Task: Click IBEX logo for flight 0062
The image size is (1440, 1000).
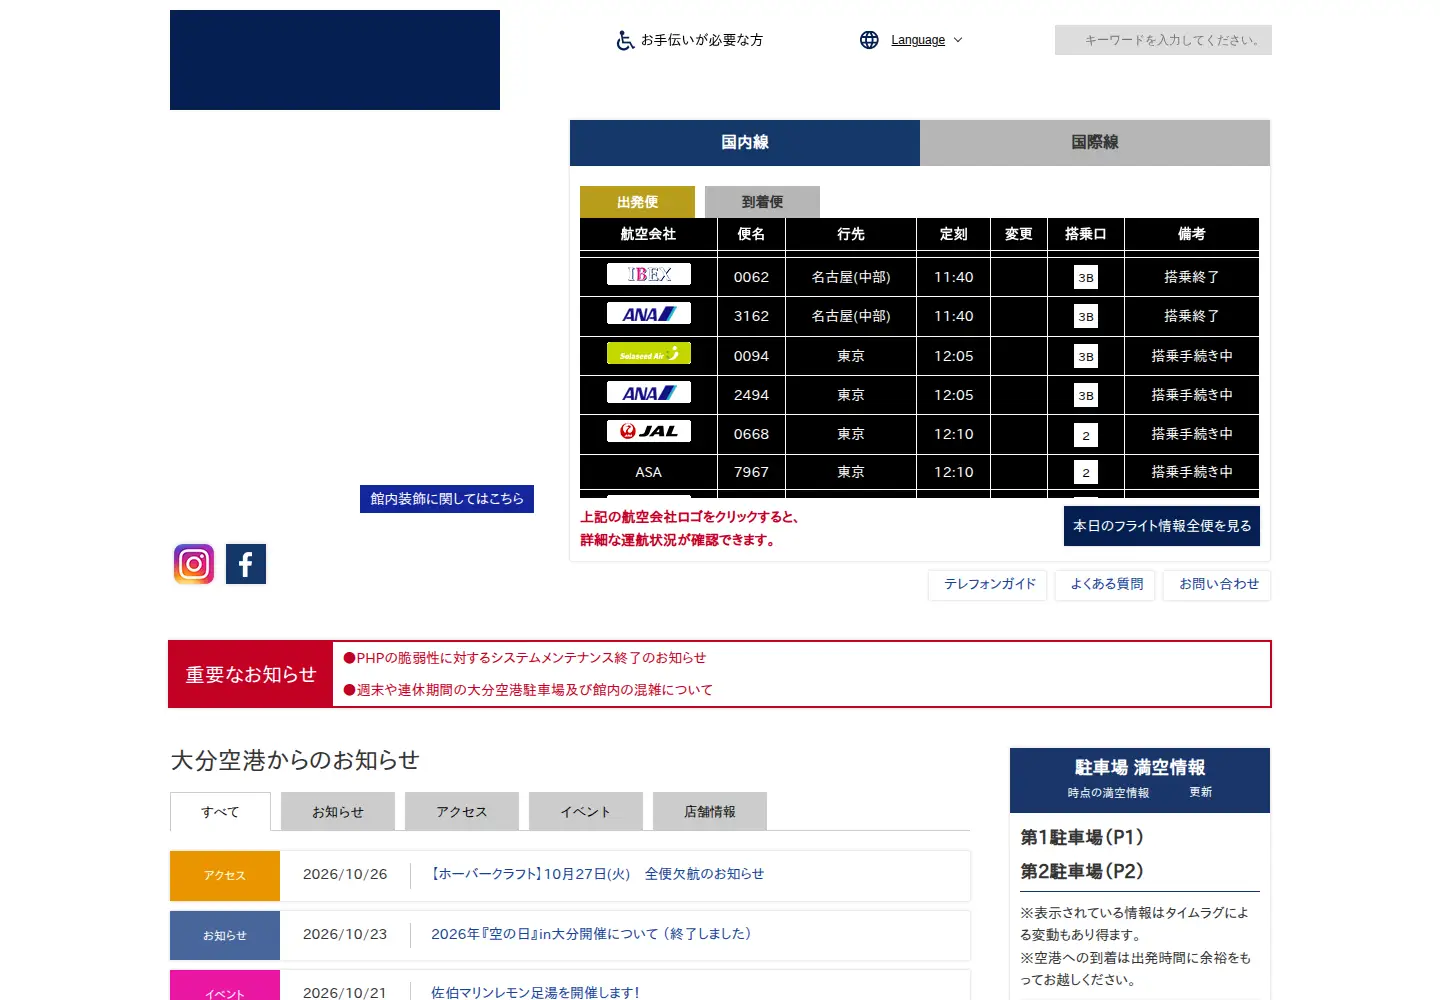Action: coord(649,274)
